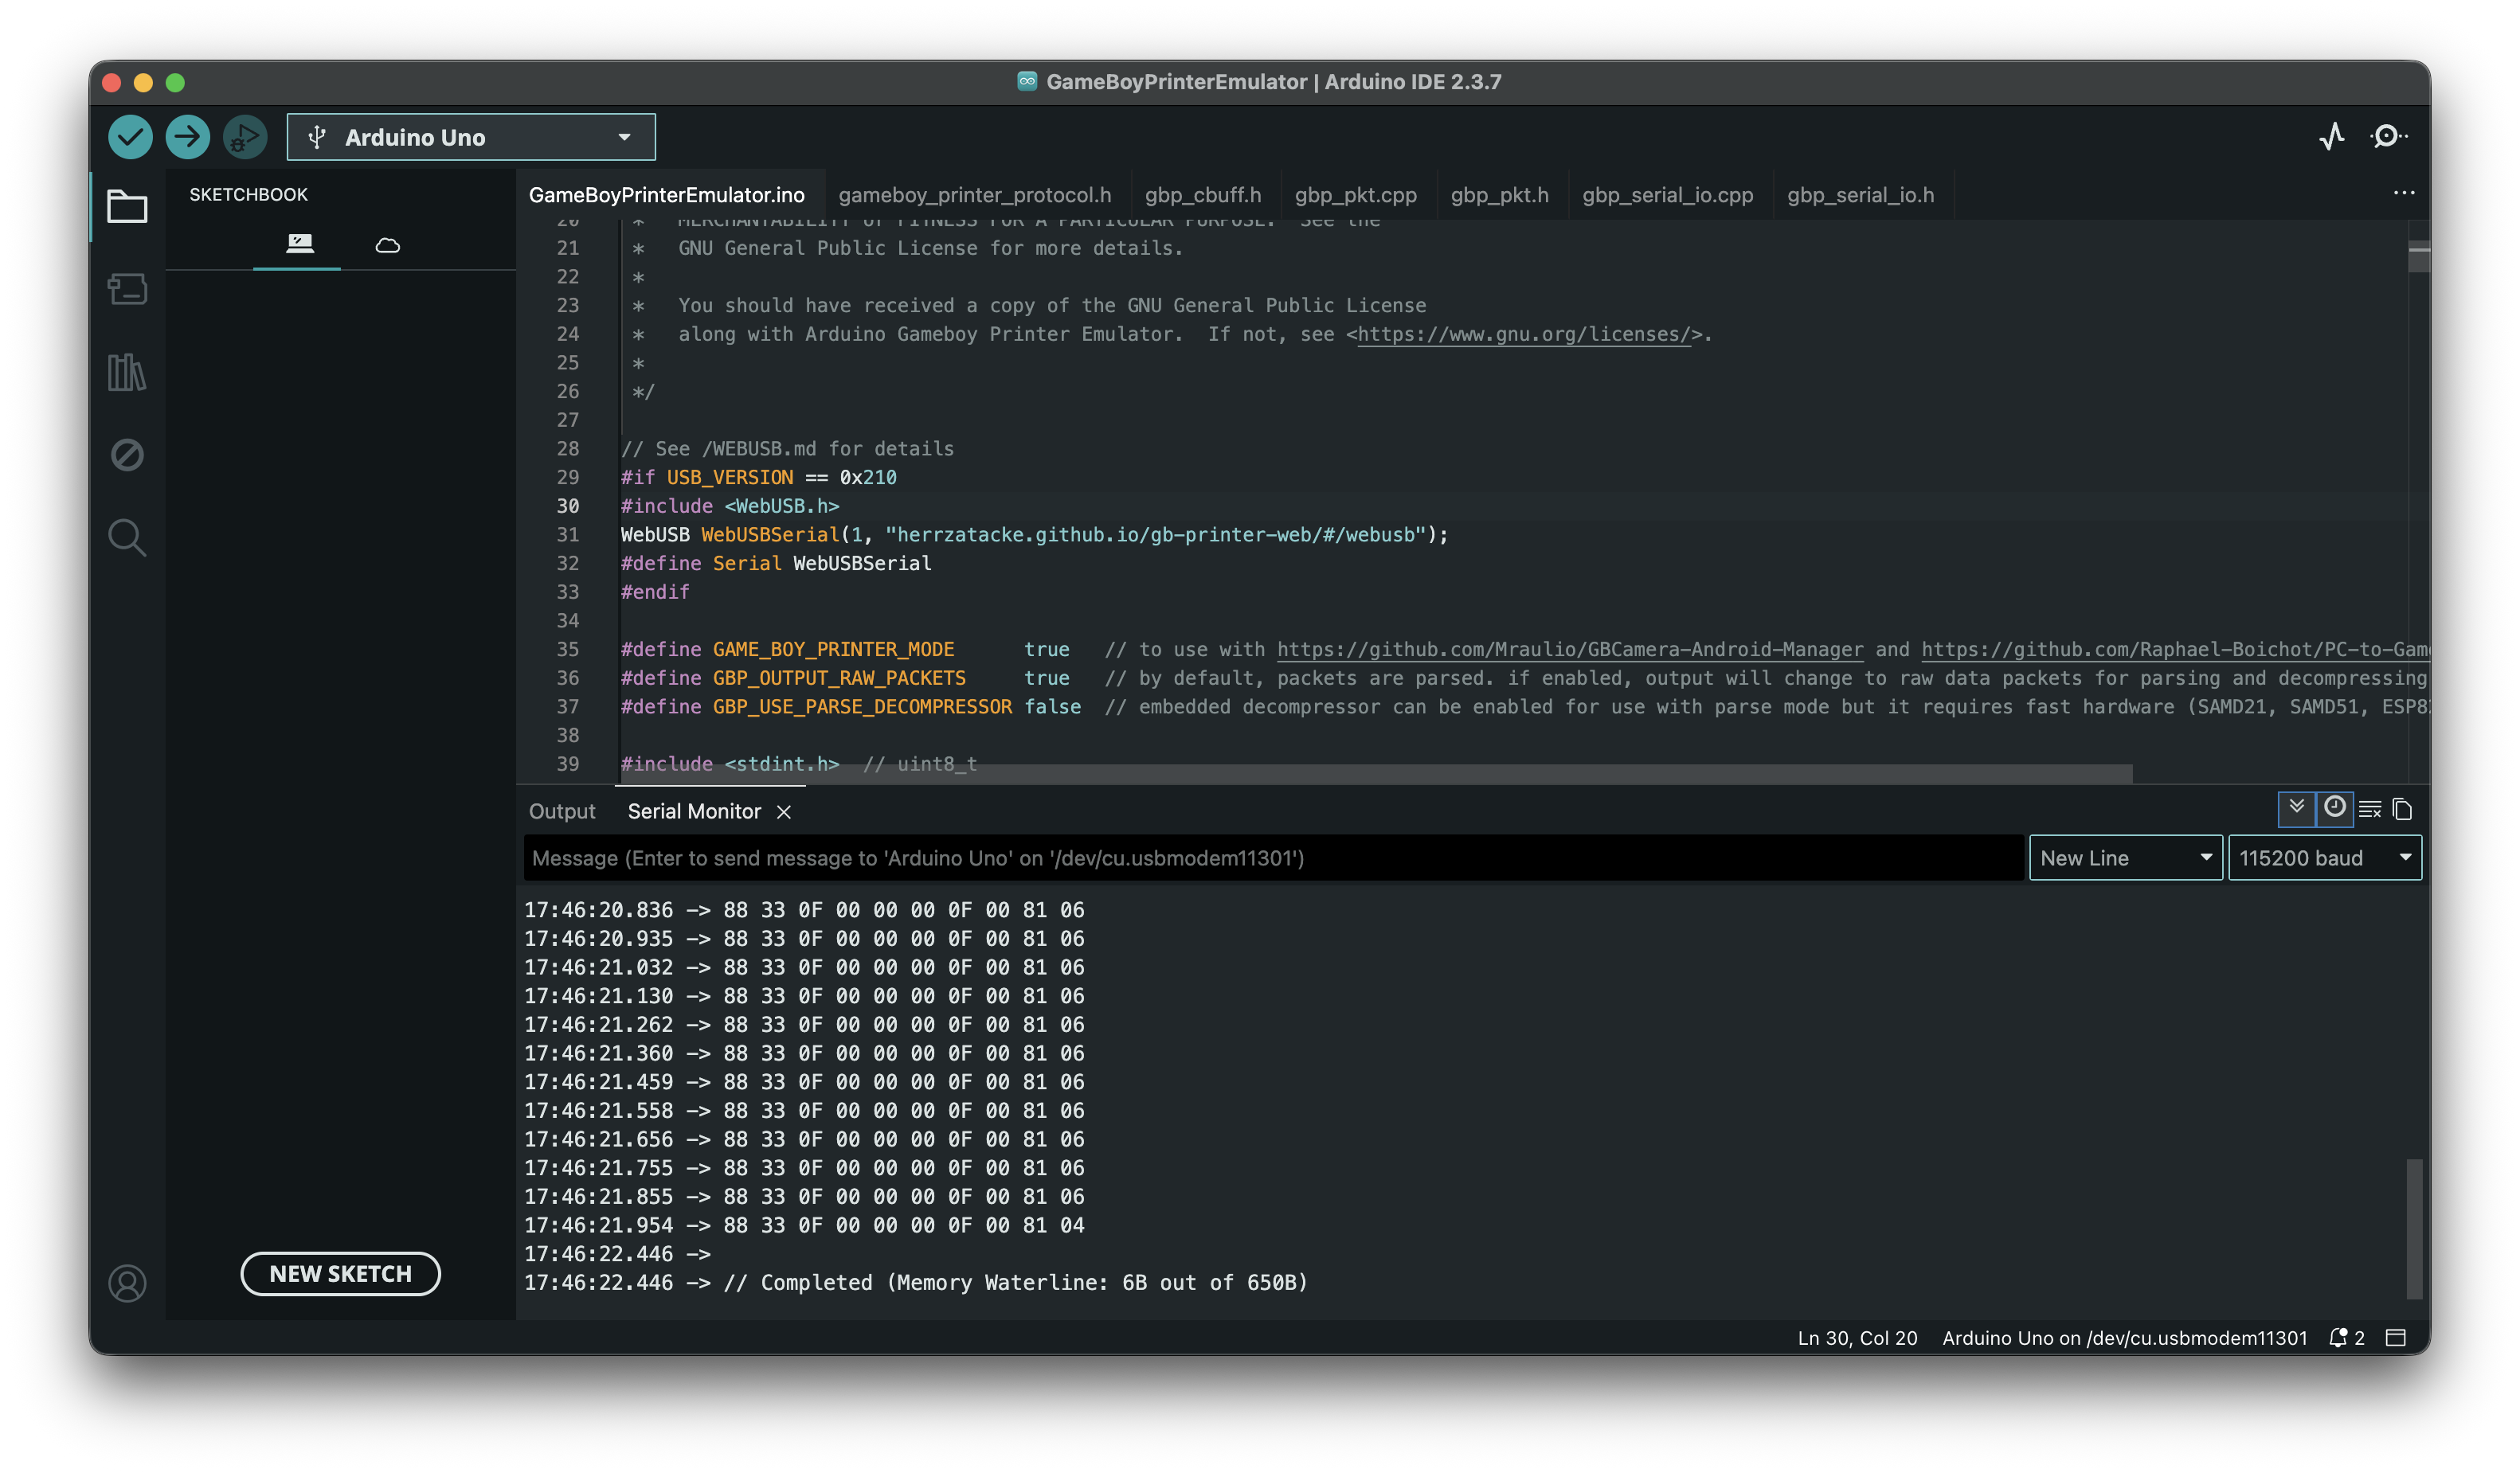The width and height of the screenshot is (2520, 1473).
Task: Open the Search sidebar icon
Action: point(127,538)
